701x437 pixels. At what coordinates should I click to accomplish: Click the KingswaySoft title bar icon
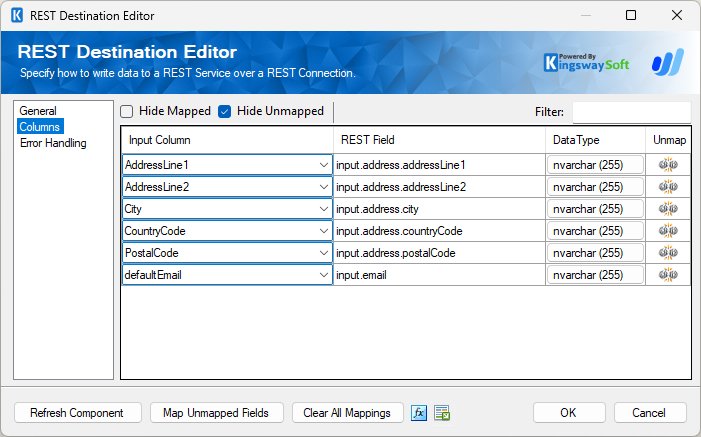pyautogui.click(x=17, y=15)
